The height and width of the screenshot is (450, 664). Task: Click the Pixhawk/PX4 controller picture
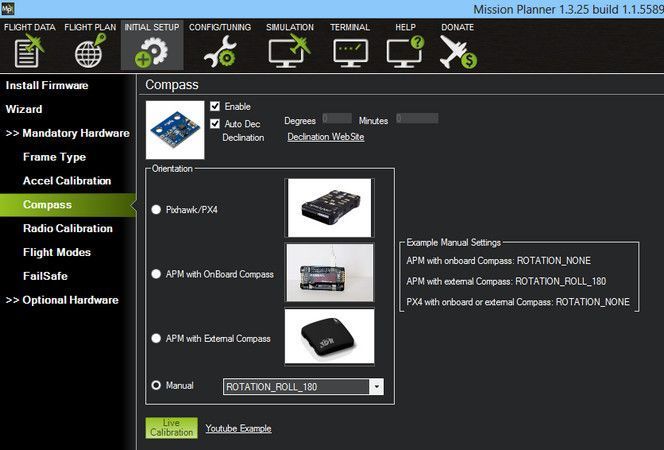point(329,207)
